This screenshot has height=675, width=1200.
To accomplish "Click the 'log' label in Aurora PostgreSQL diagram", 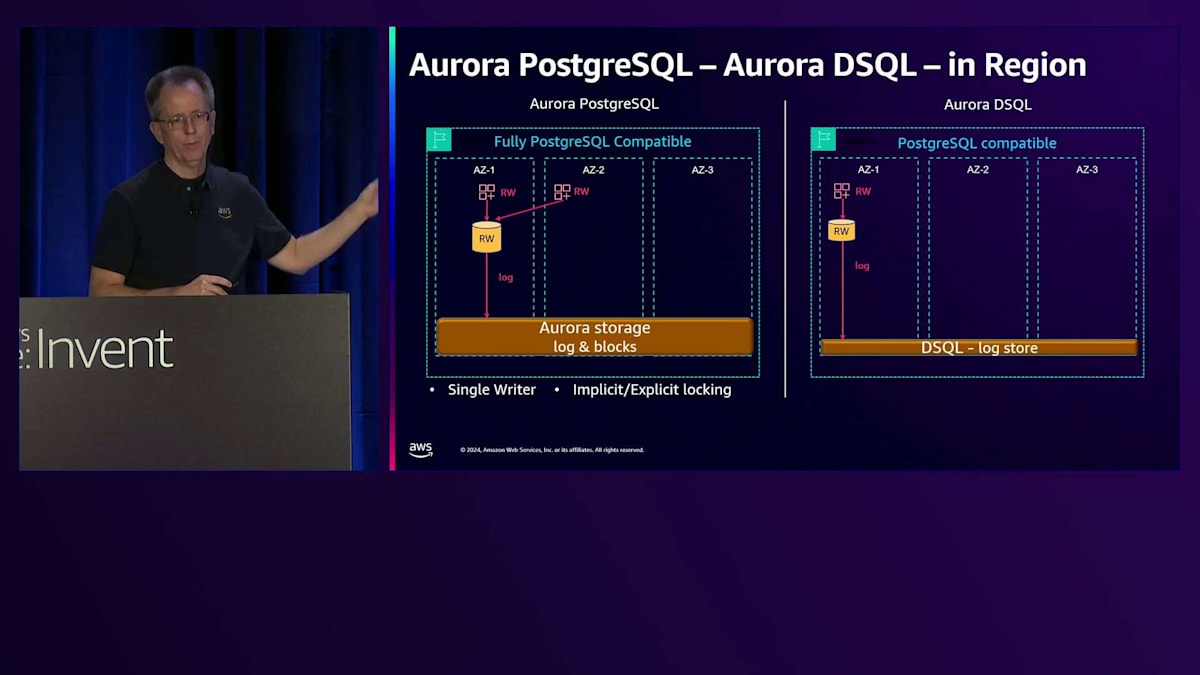I will [506, 277].
